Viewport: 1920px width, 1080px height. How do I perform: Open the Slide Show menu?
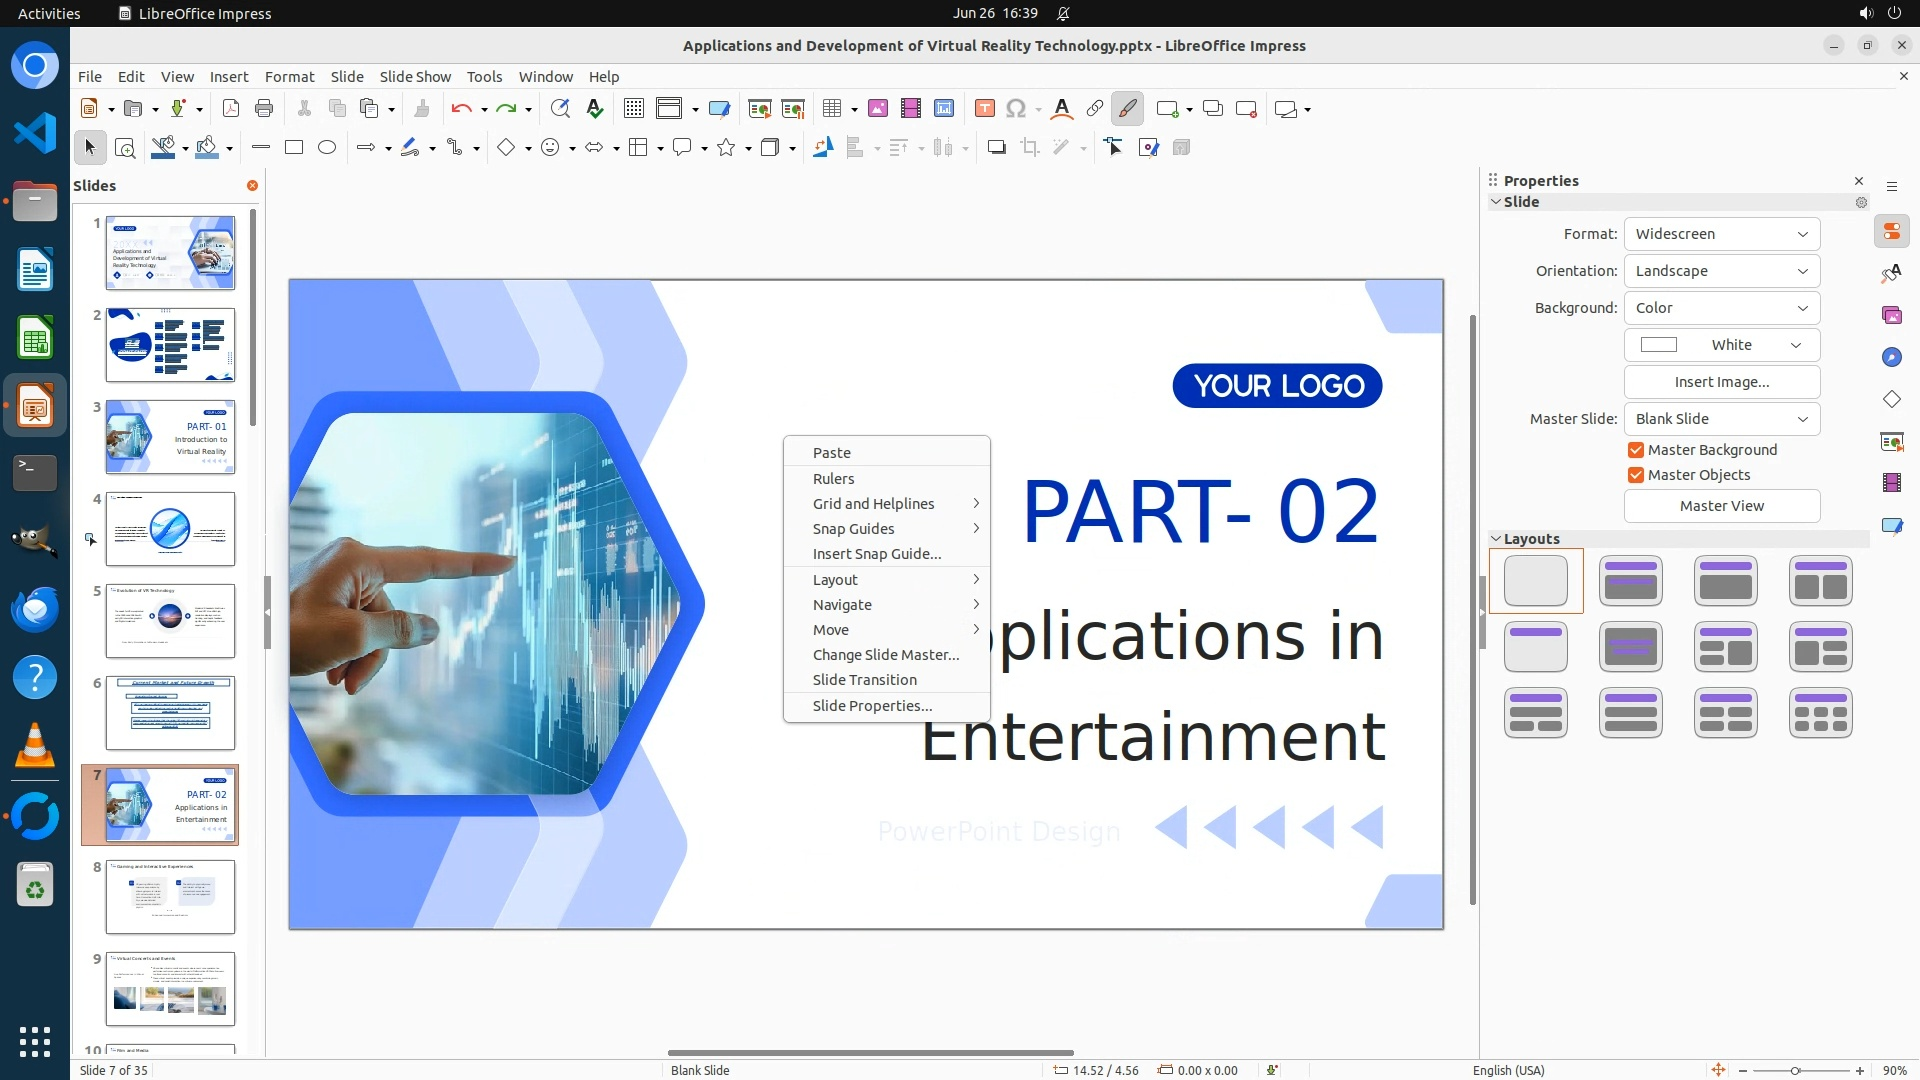pyautogui.click(x=415, y=77)
